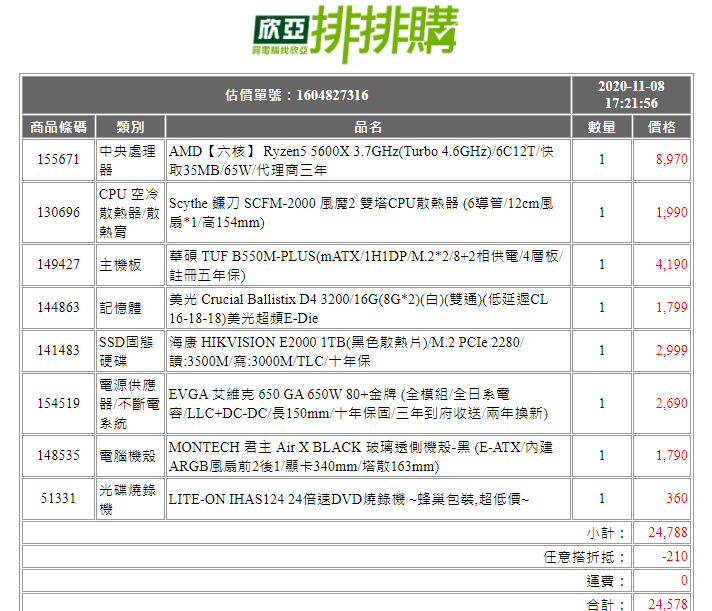Click the 華碩 TUF B550M-PLUS product name
The image size is (712, 611).
coord(366,265)
